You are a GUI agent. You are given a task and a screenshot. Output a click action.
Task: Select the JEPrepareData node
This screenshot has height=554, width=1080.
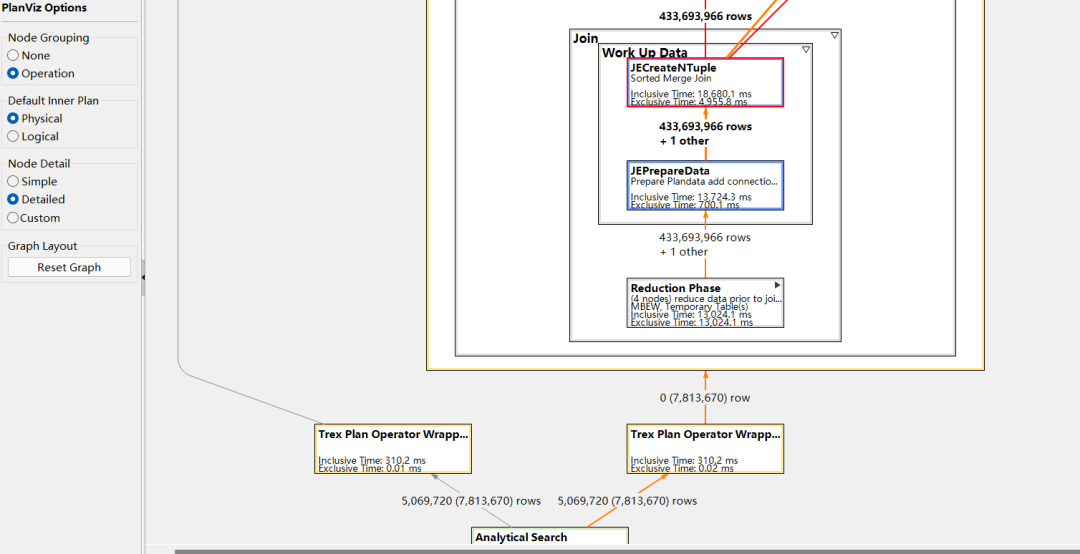705,185
